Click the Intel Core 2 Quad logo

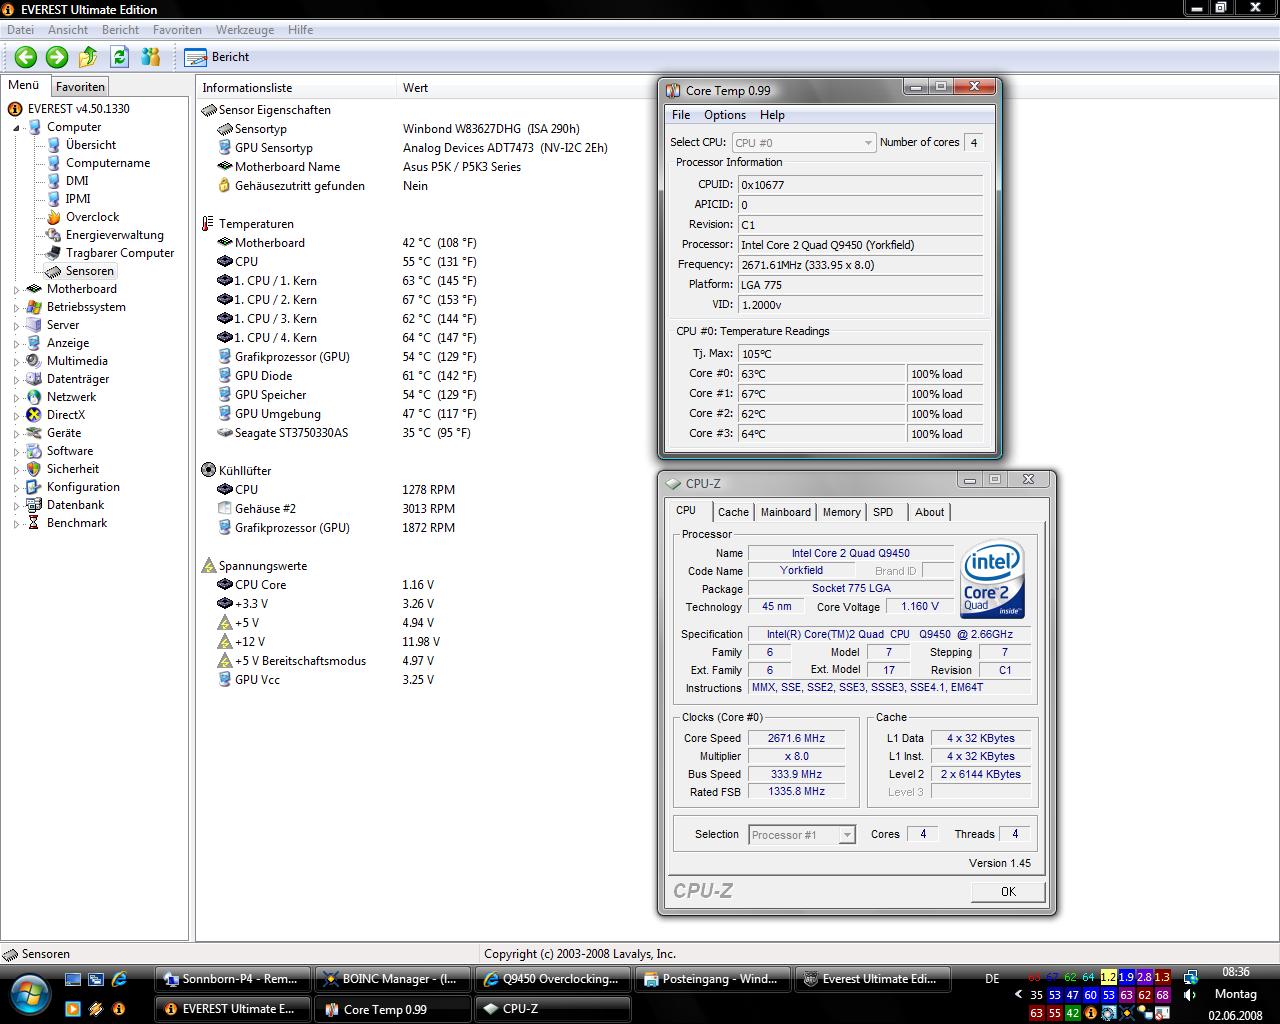[x=993, y=580]
